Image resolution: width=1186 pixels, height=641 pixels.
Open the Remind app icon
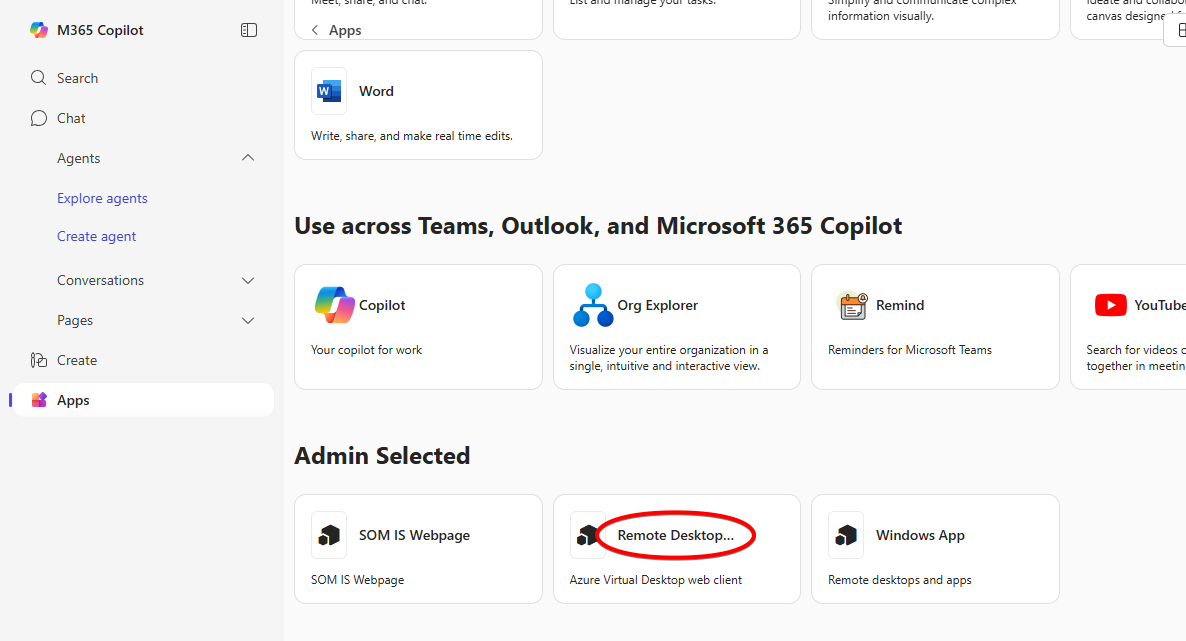point(852,305)
